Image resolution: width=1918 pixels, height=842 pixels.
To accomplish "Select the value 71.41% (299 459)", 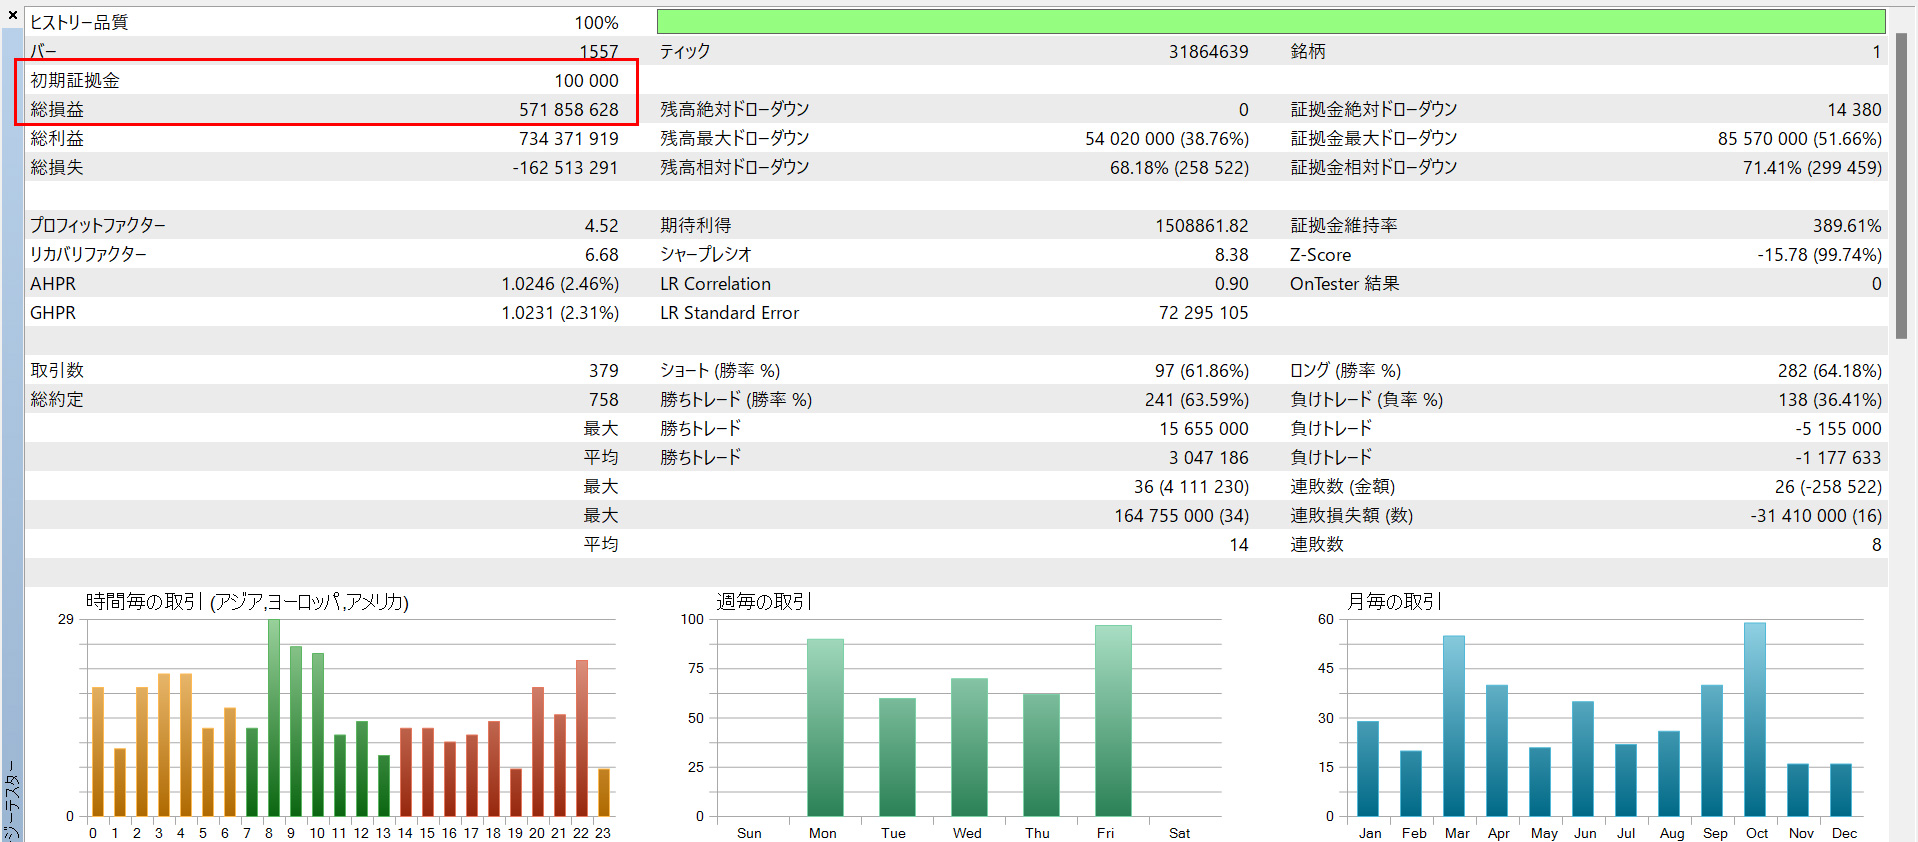I will pos(1812,167).
